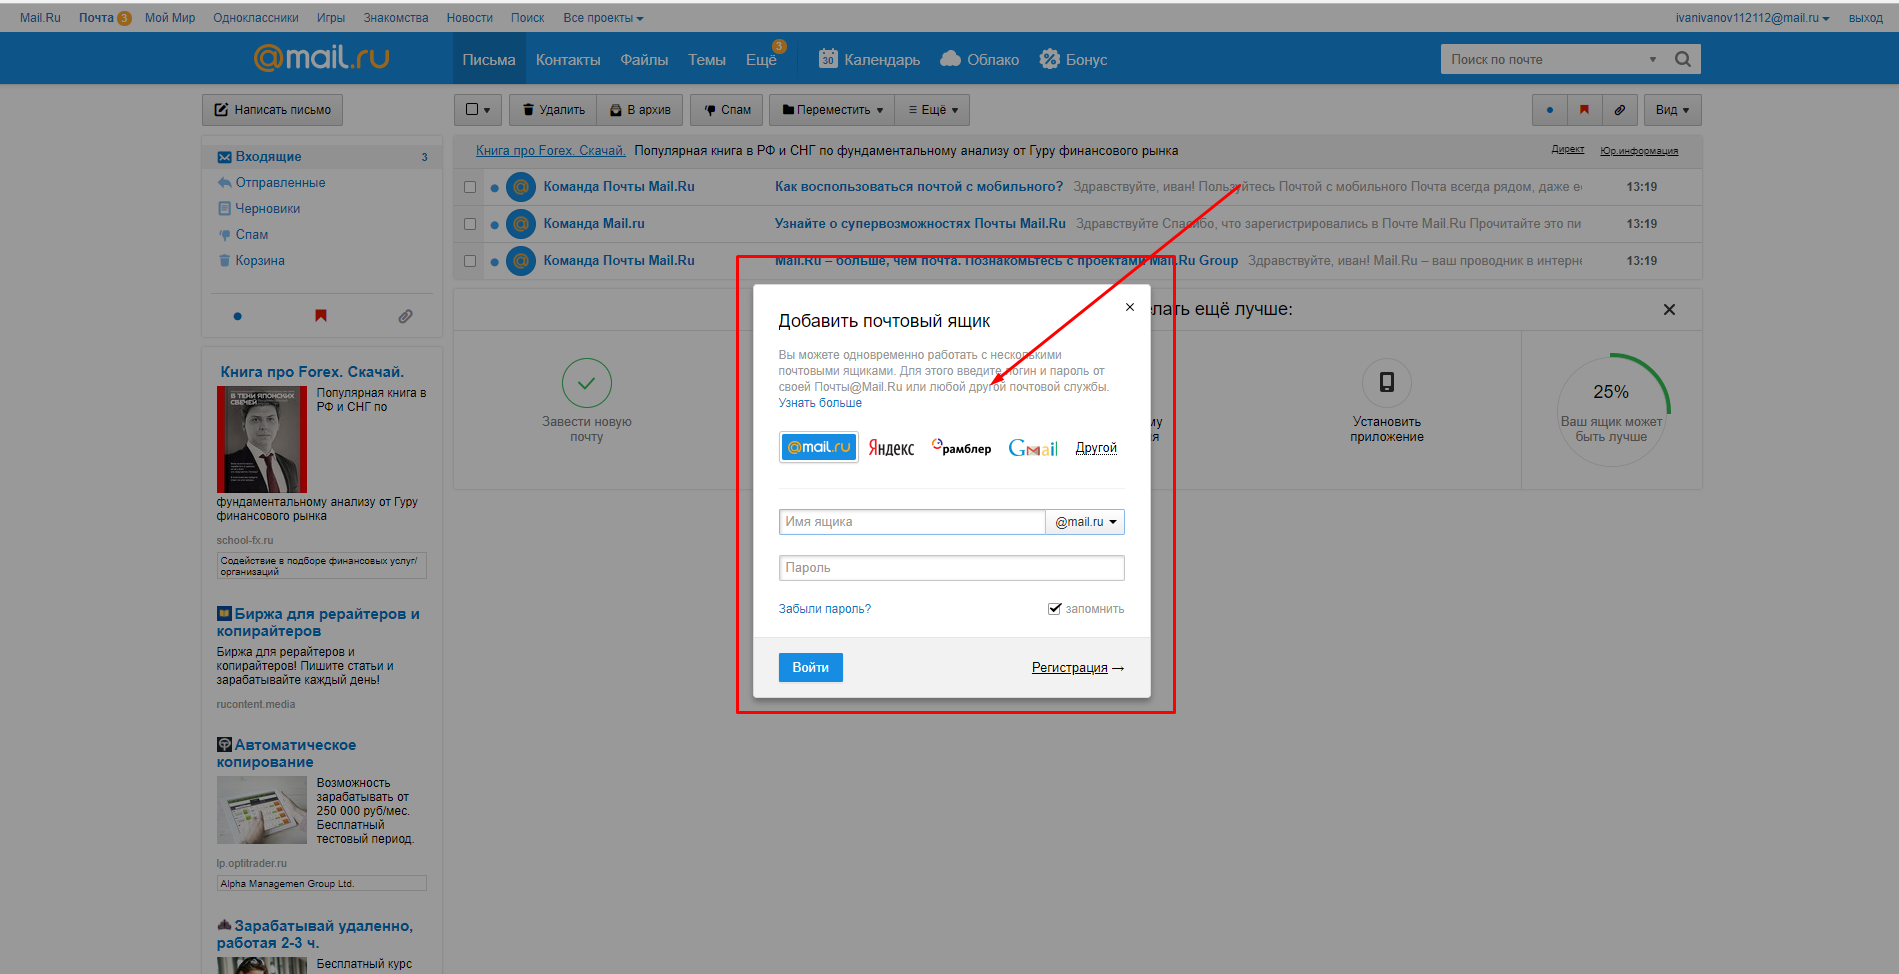This screenshot has width=1899, height=974.
Task: Click sidebar unread blue dot filter
Action: (237, 316)
